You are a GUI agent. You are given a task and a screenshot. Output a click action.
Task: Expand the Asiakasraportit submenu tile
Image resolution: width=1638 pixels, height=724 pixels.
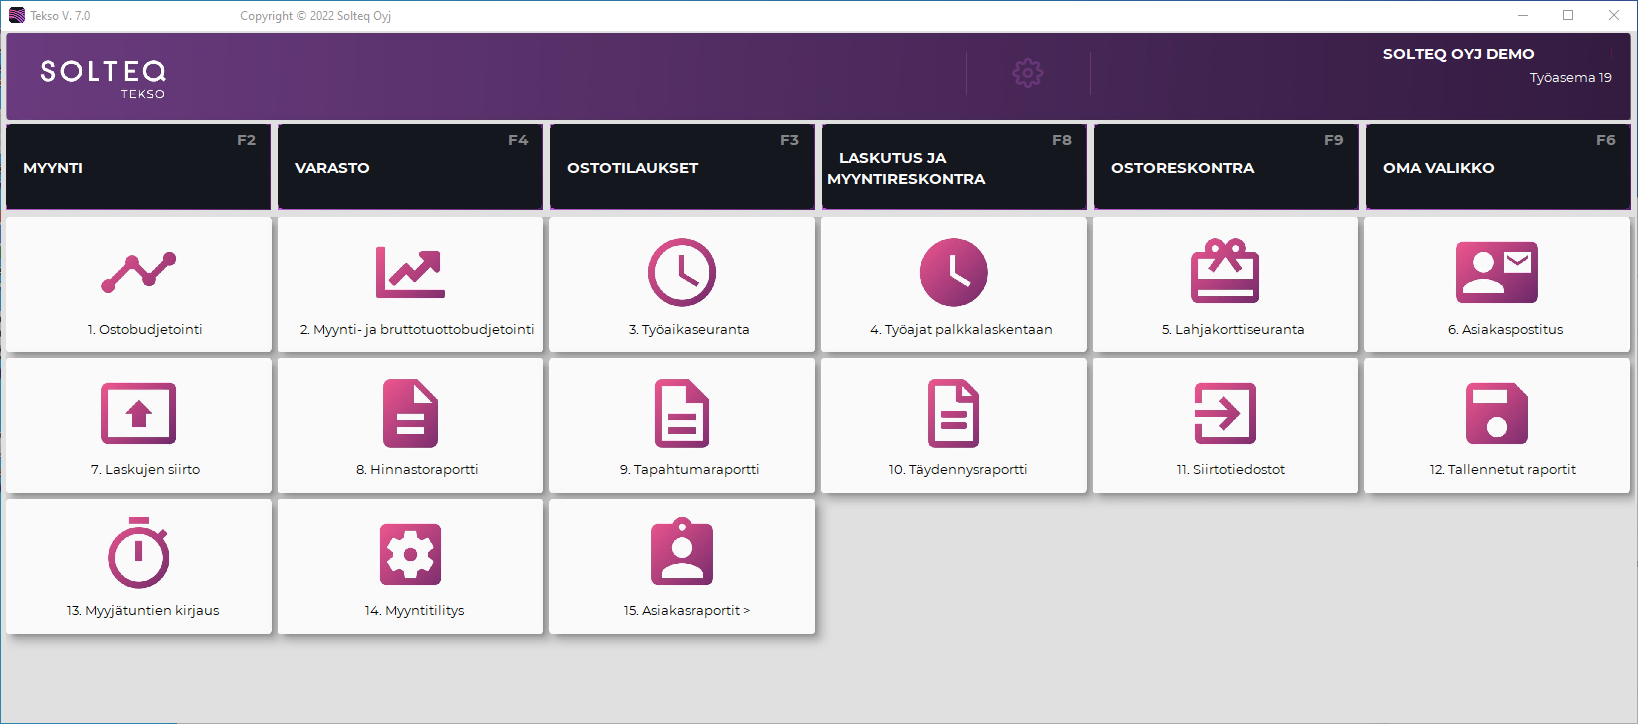pyautogui.click(x=686, y=610)
